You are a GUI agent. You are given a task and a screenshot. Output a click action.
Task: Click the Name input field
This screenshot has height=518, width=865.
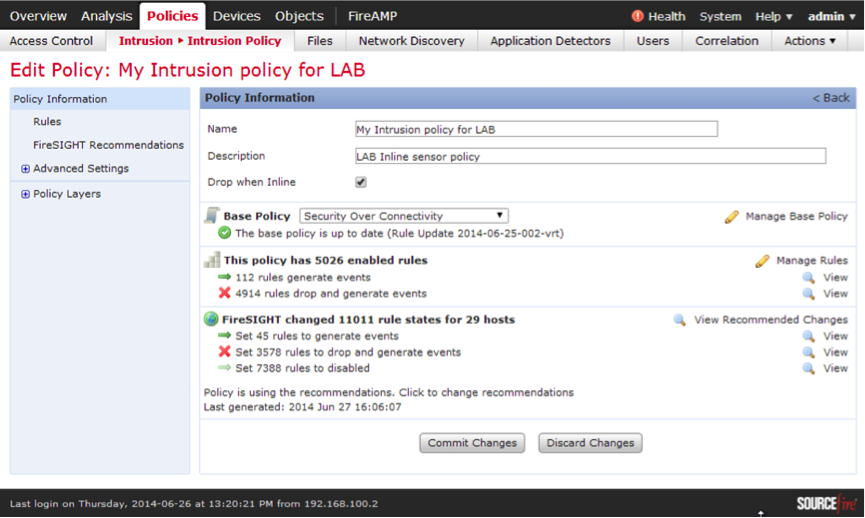[536, 129]
